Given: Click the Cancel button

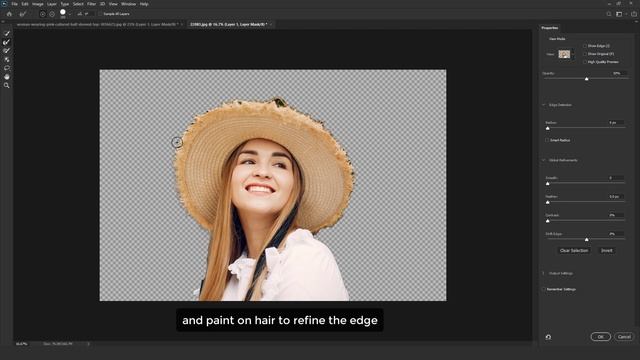Looking at the screenshot, I should [x=624, y=337].
